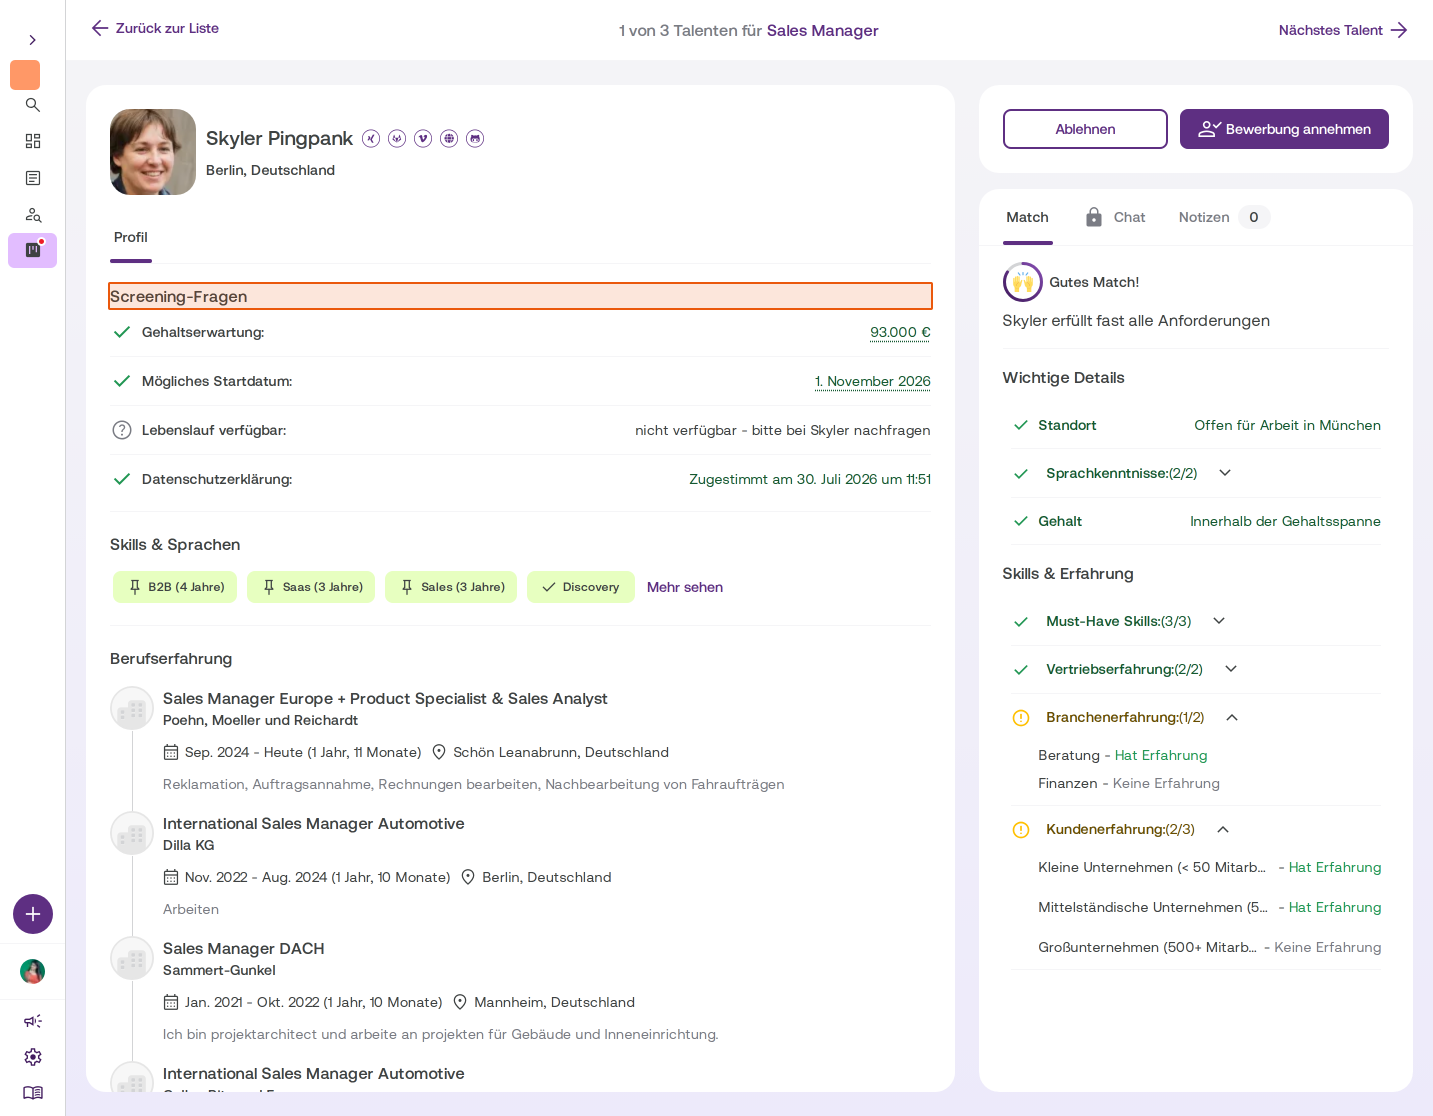This screenshot has width=1433, height=1116.
Task: Accept application with Bewerbung annehmen
Action: point(1284,129)
